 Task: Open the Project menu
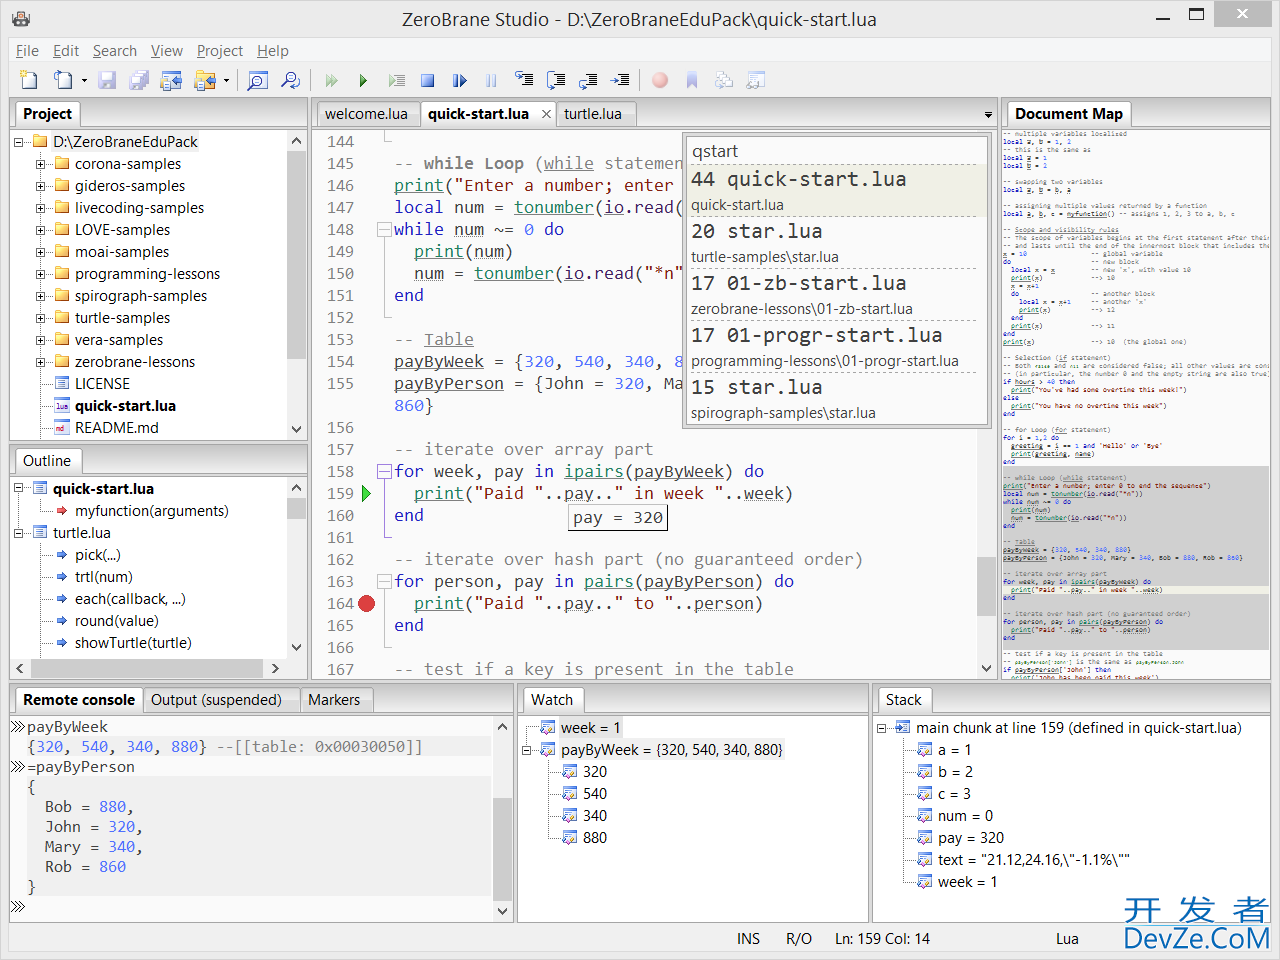point(220,51)
